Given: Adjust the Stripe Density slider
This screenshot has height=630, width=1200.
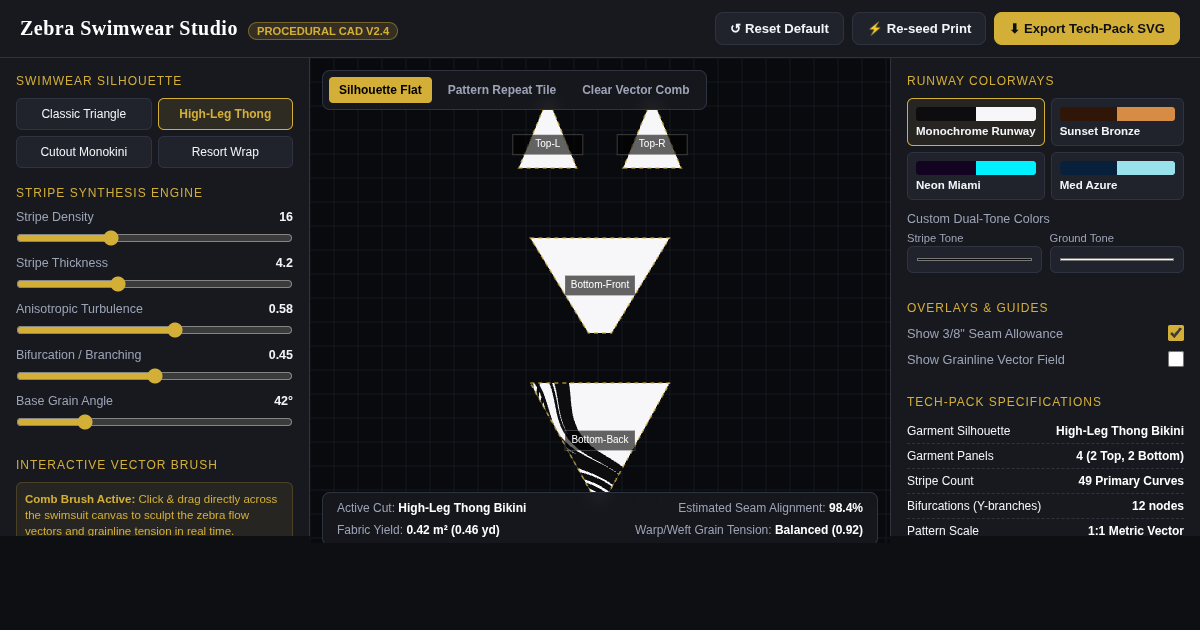Looking at the screenshot, I should (x=154, y=238).
